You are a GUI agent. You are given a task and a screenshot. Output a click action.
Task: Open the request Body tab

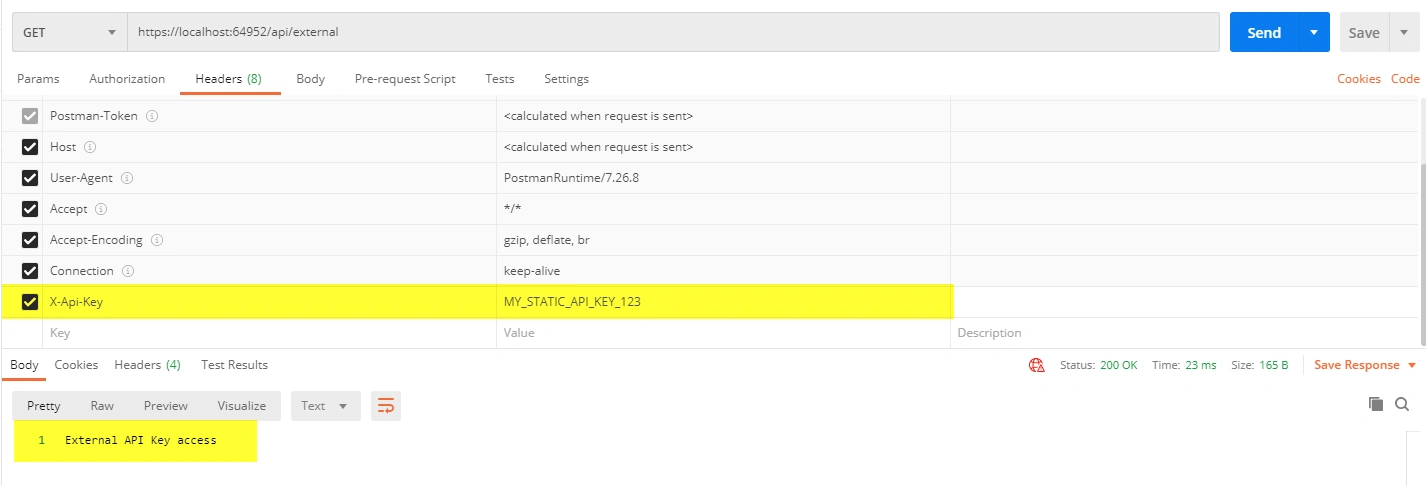pyautogui.click(x=310, y=79)
